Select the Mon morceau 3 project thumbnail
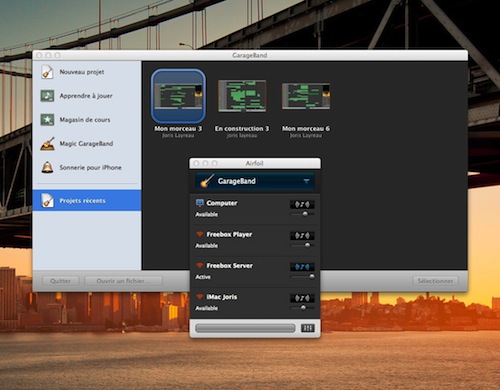This screenshot has width=500, height=390. [x=178, y=96]
